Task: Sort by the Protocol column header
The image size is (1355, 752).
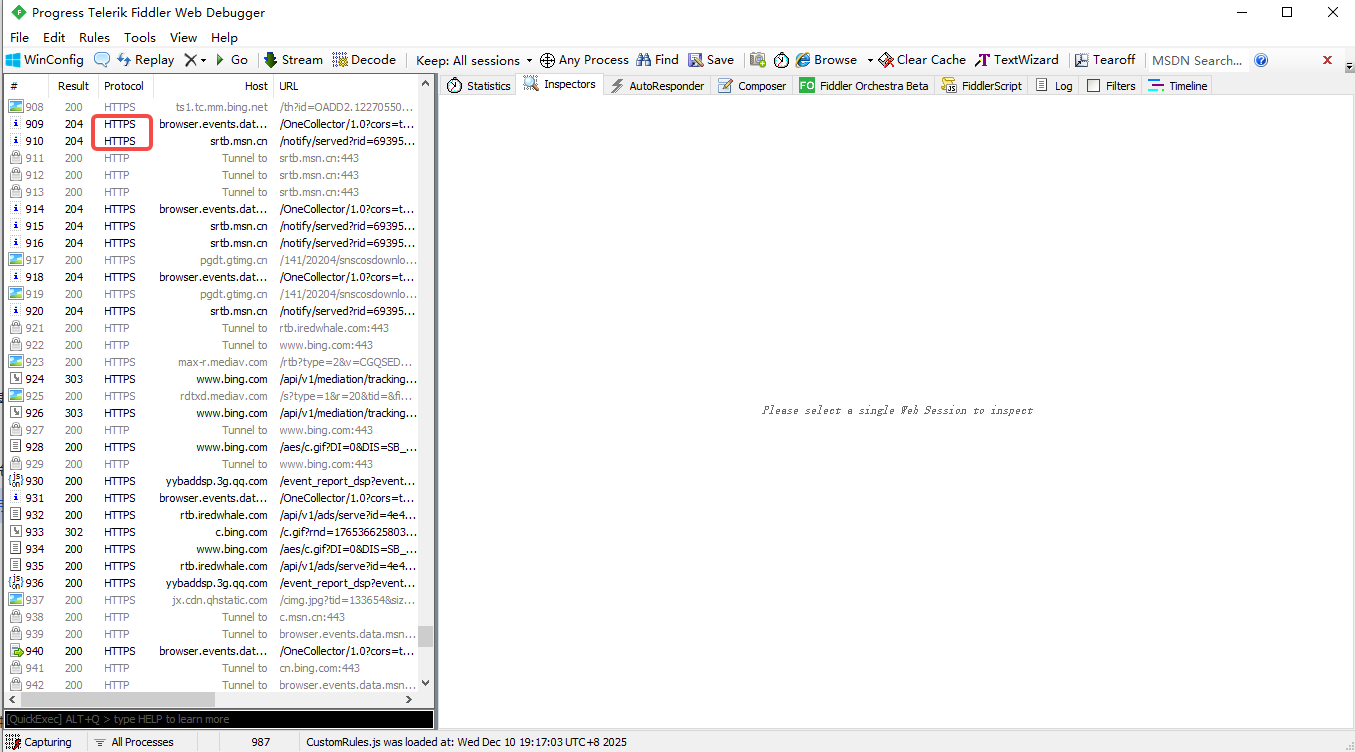Action: [124, 86]
